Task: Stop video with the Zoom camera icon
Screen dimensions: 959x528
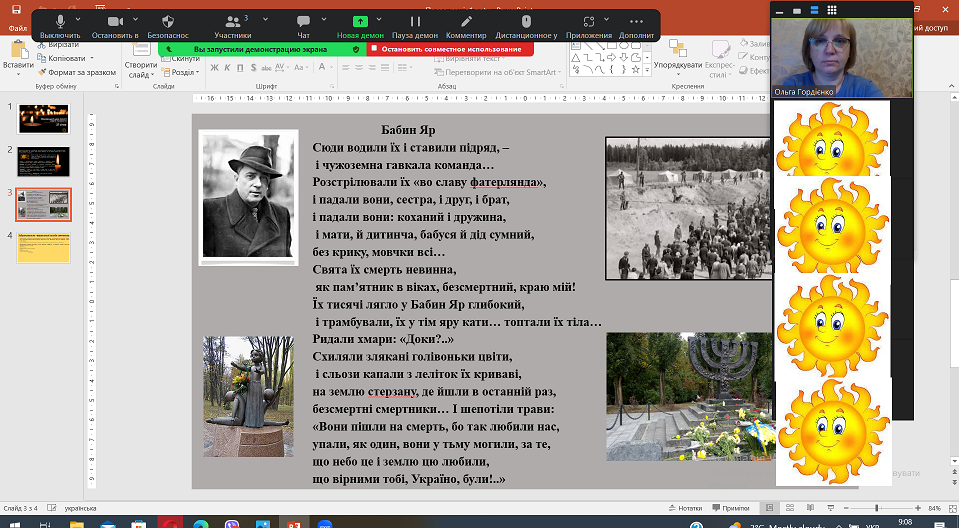Action: (x=115, y=26)
